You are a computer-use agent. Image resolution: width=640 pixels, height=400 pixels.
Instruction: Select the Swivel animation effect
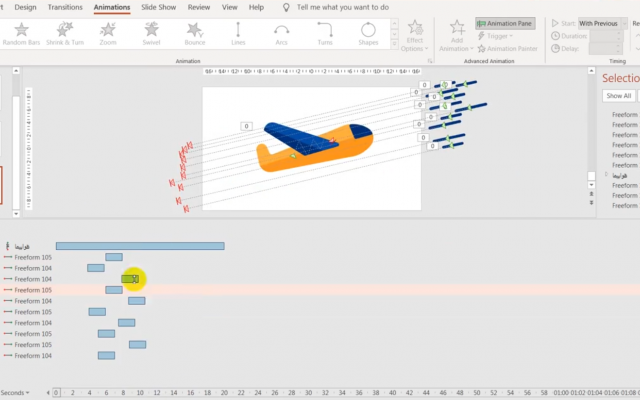[151, 35]
